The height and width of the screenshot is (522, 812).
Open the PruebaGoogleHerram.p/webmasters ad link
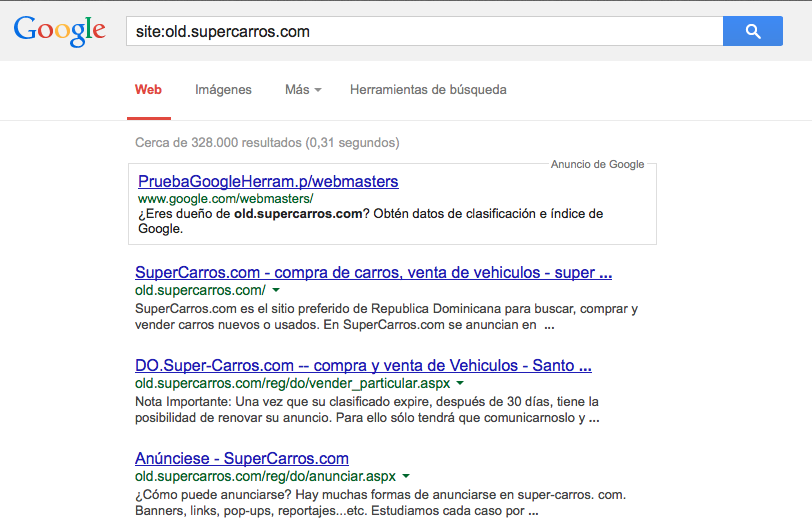click(268, 181)
